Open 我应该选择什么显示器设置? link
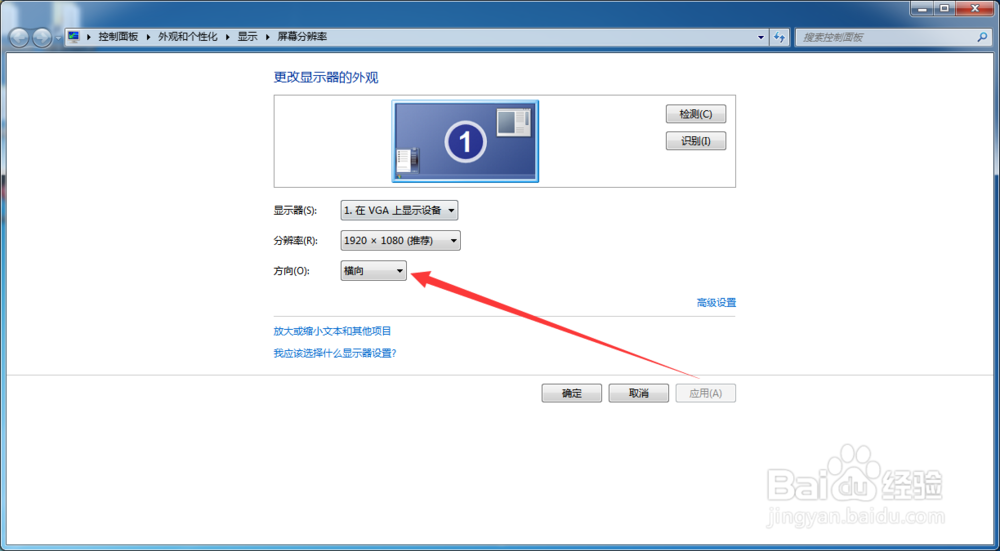The width and height of the screenshot is (1000, 551). [335, 353]
